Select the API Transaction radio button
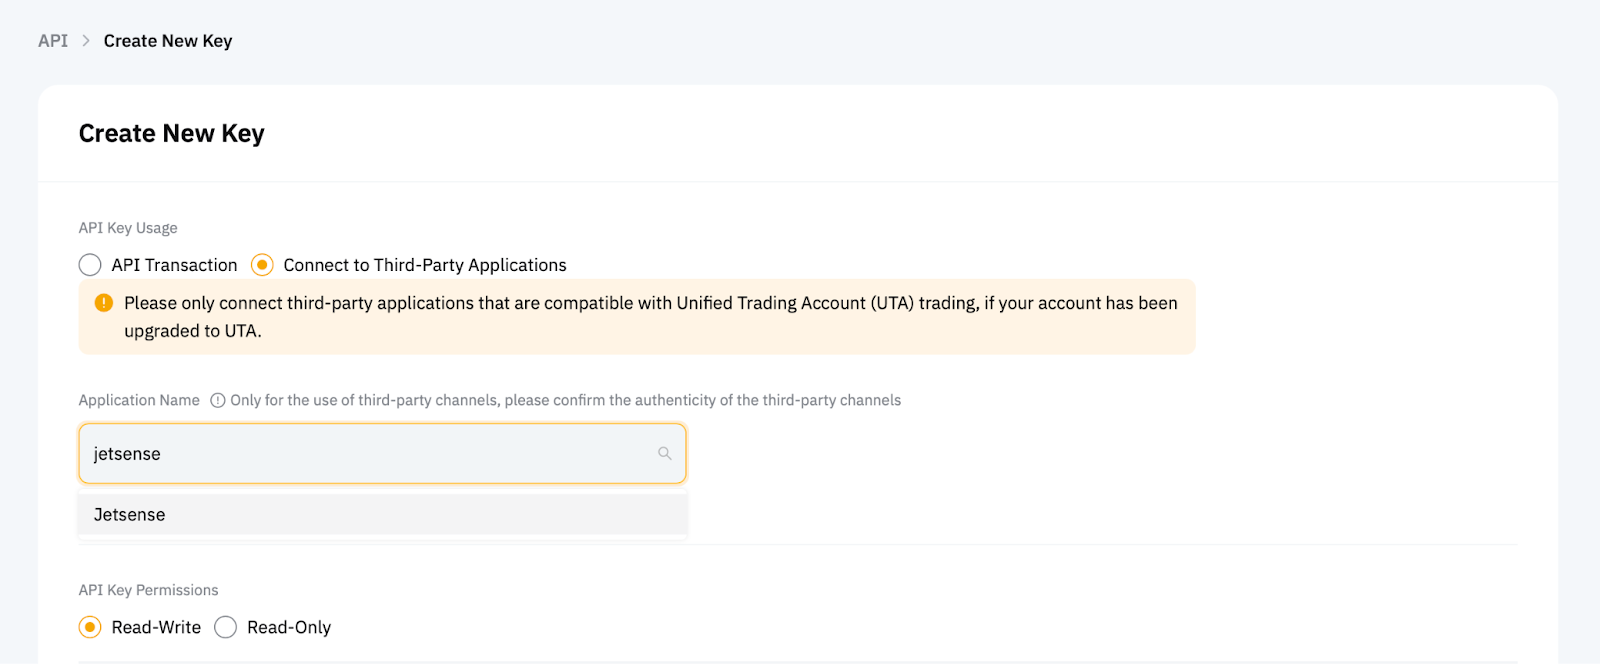Screen dimensions: 1600x664 point(90,265)
